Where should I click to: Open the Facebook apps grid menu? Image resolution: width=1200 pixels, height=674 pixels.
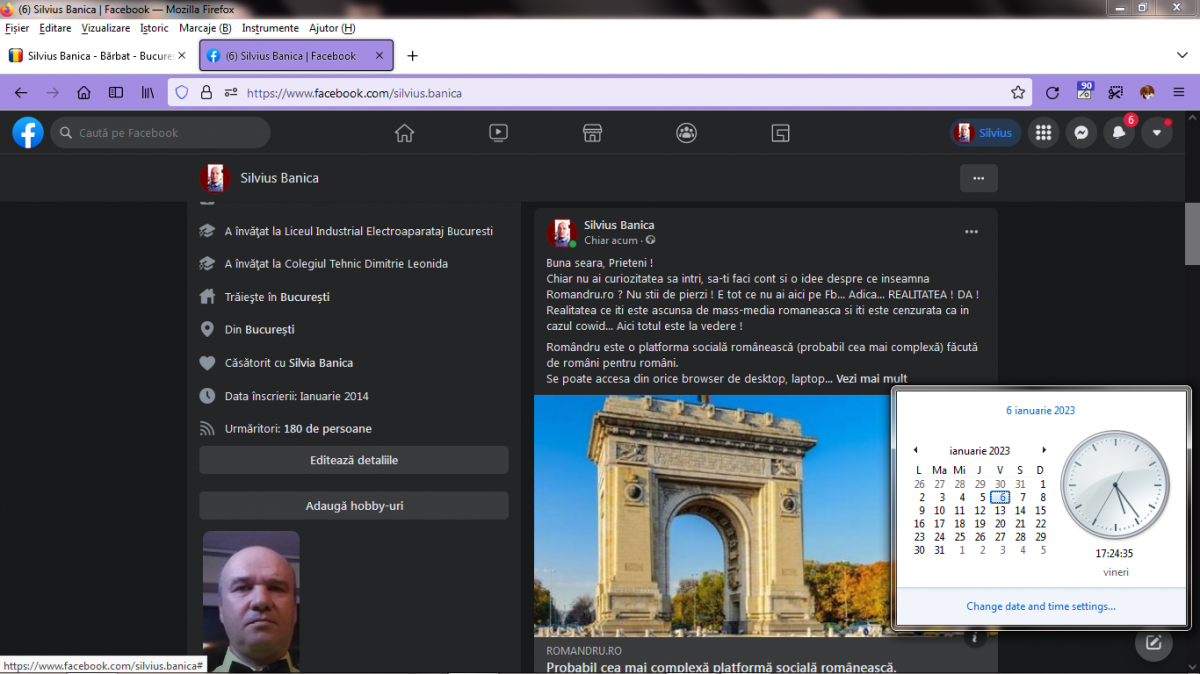click(x=1043, y=133)
